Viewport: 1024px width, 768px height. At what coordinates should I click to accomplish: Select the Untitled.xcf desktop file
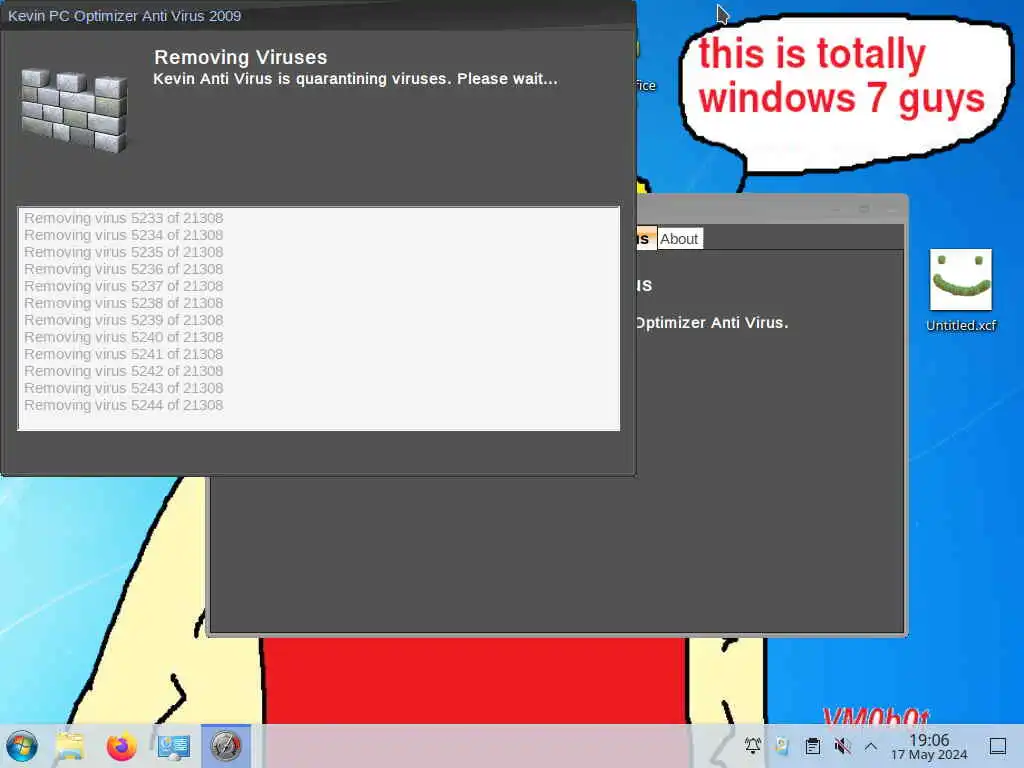click(x=961, y=291)
